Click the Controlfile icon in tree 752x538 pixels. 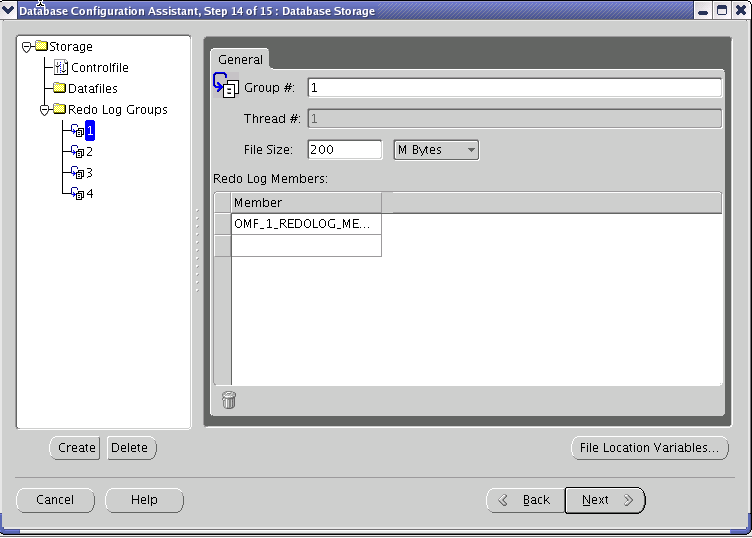(x=61, y=68)
